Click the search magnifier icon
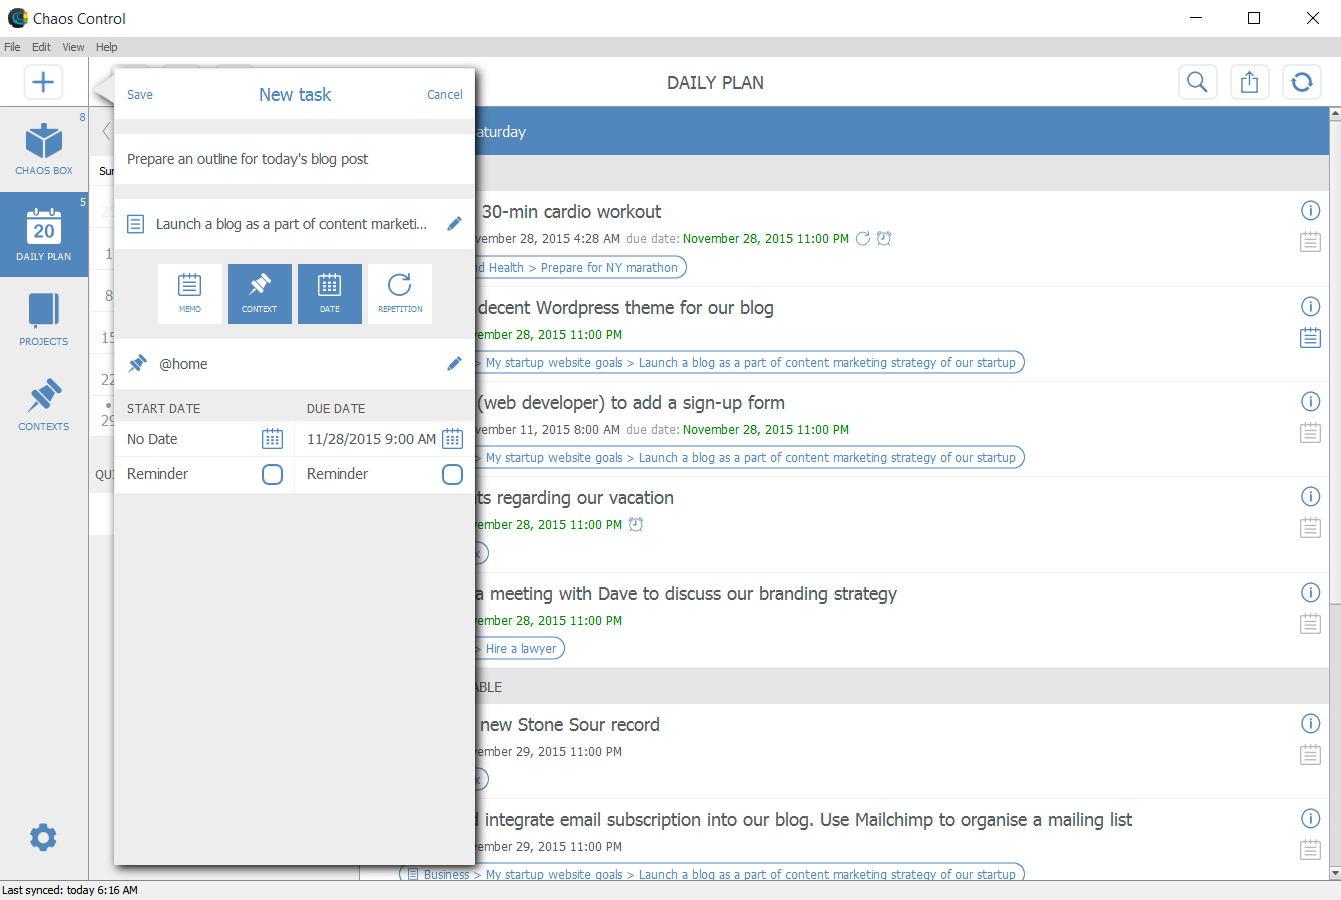 tap(1197, 82)
